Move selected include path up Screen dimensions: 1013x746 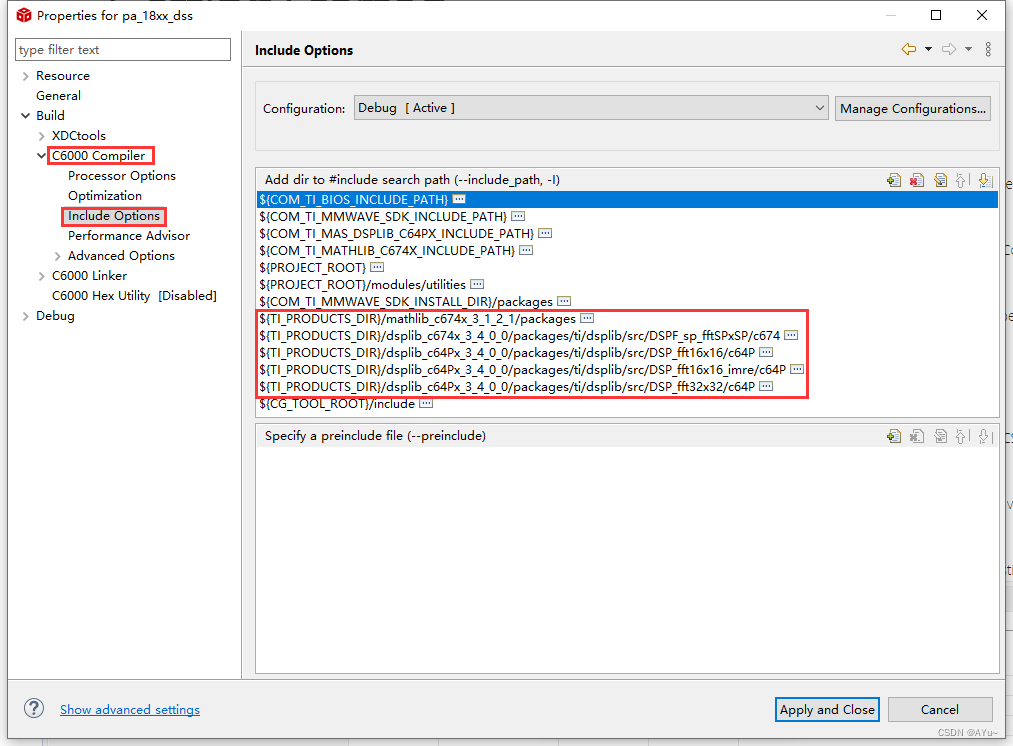coord(962,180)
